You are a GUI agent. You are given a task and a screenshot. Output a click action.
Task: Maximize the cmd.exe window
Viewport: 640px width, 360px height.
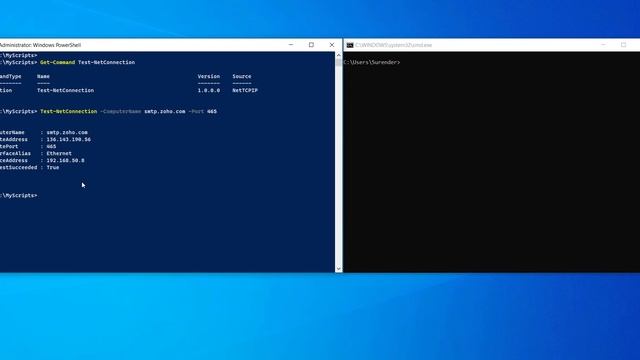pyautogui.click(x=624, y=45)
